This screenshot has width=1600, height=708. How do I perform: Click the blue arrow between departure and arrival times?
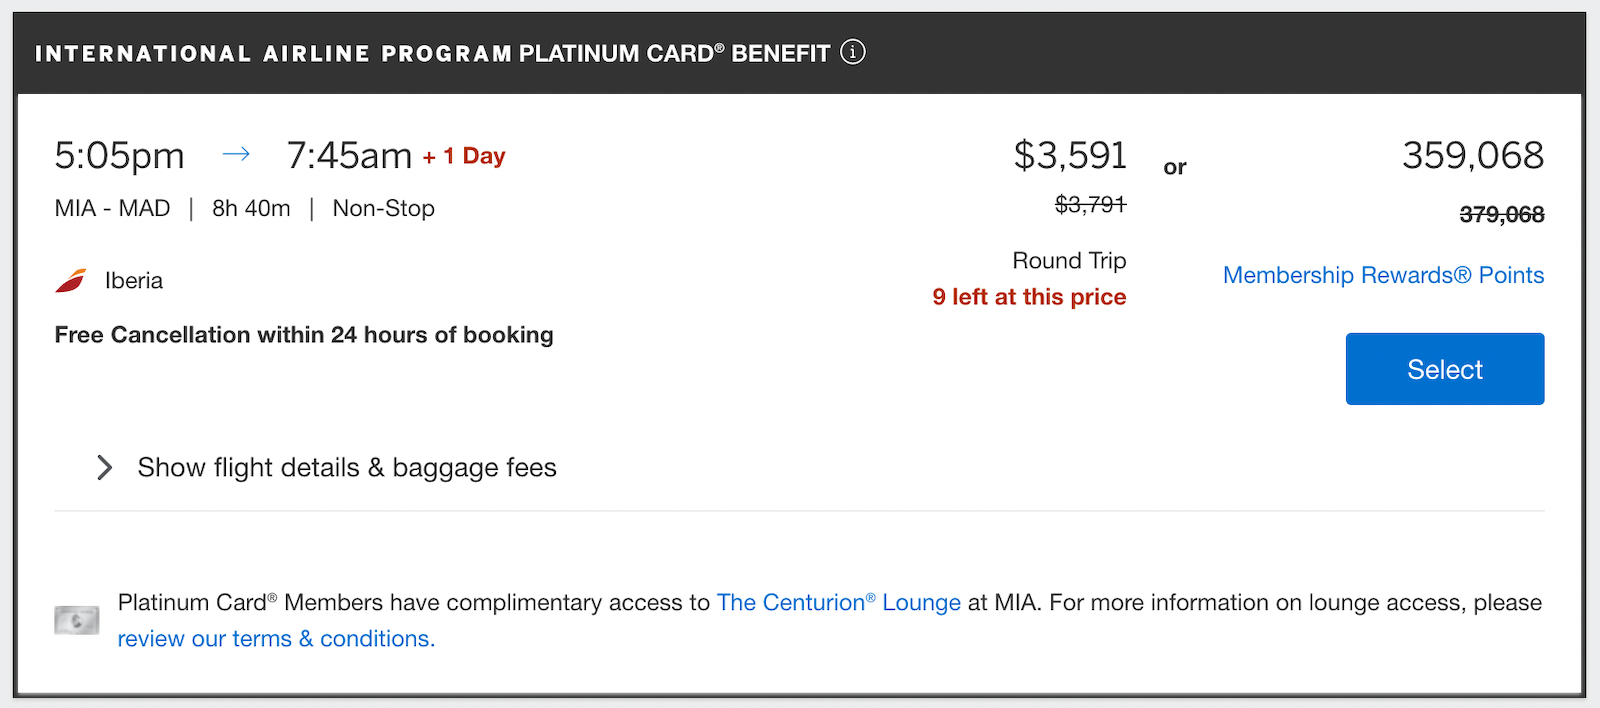pos(236,153)
